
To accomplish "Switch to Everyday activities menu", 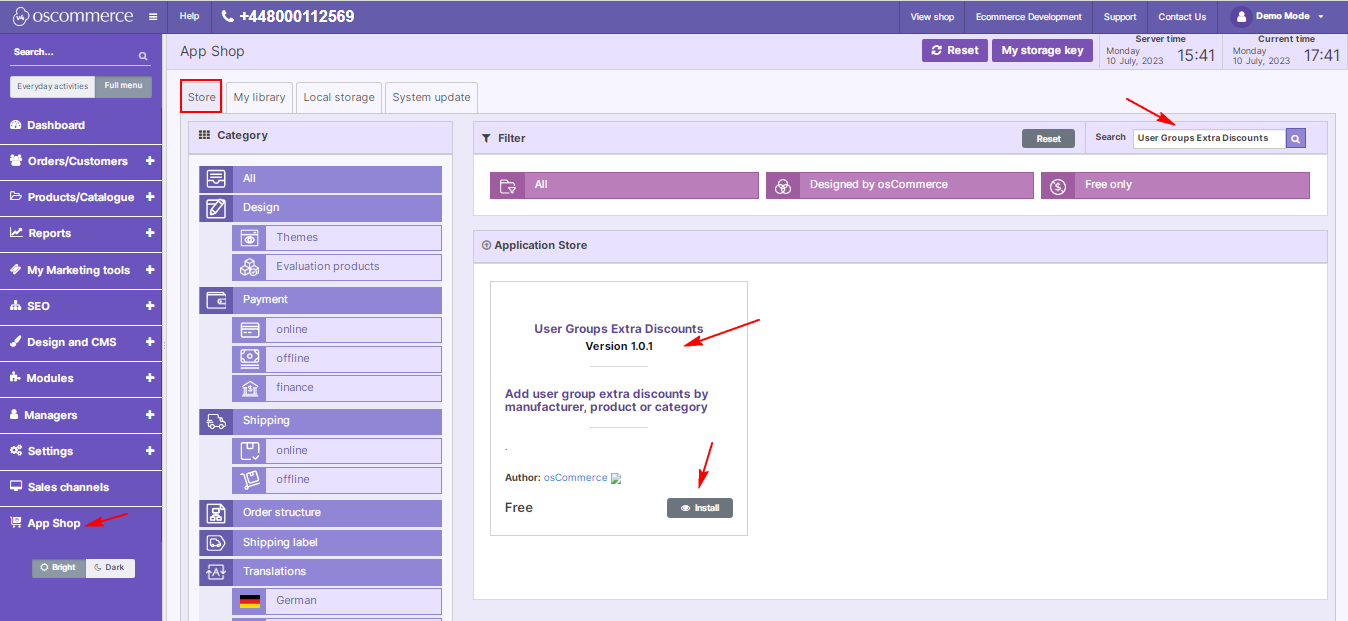I will pyautogui.click(x=53, y=87).
